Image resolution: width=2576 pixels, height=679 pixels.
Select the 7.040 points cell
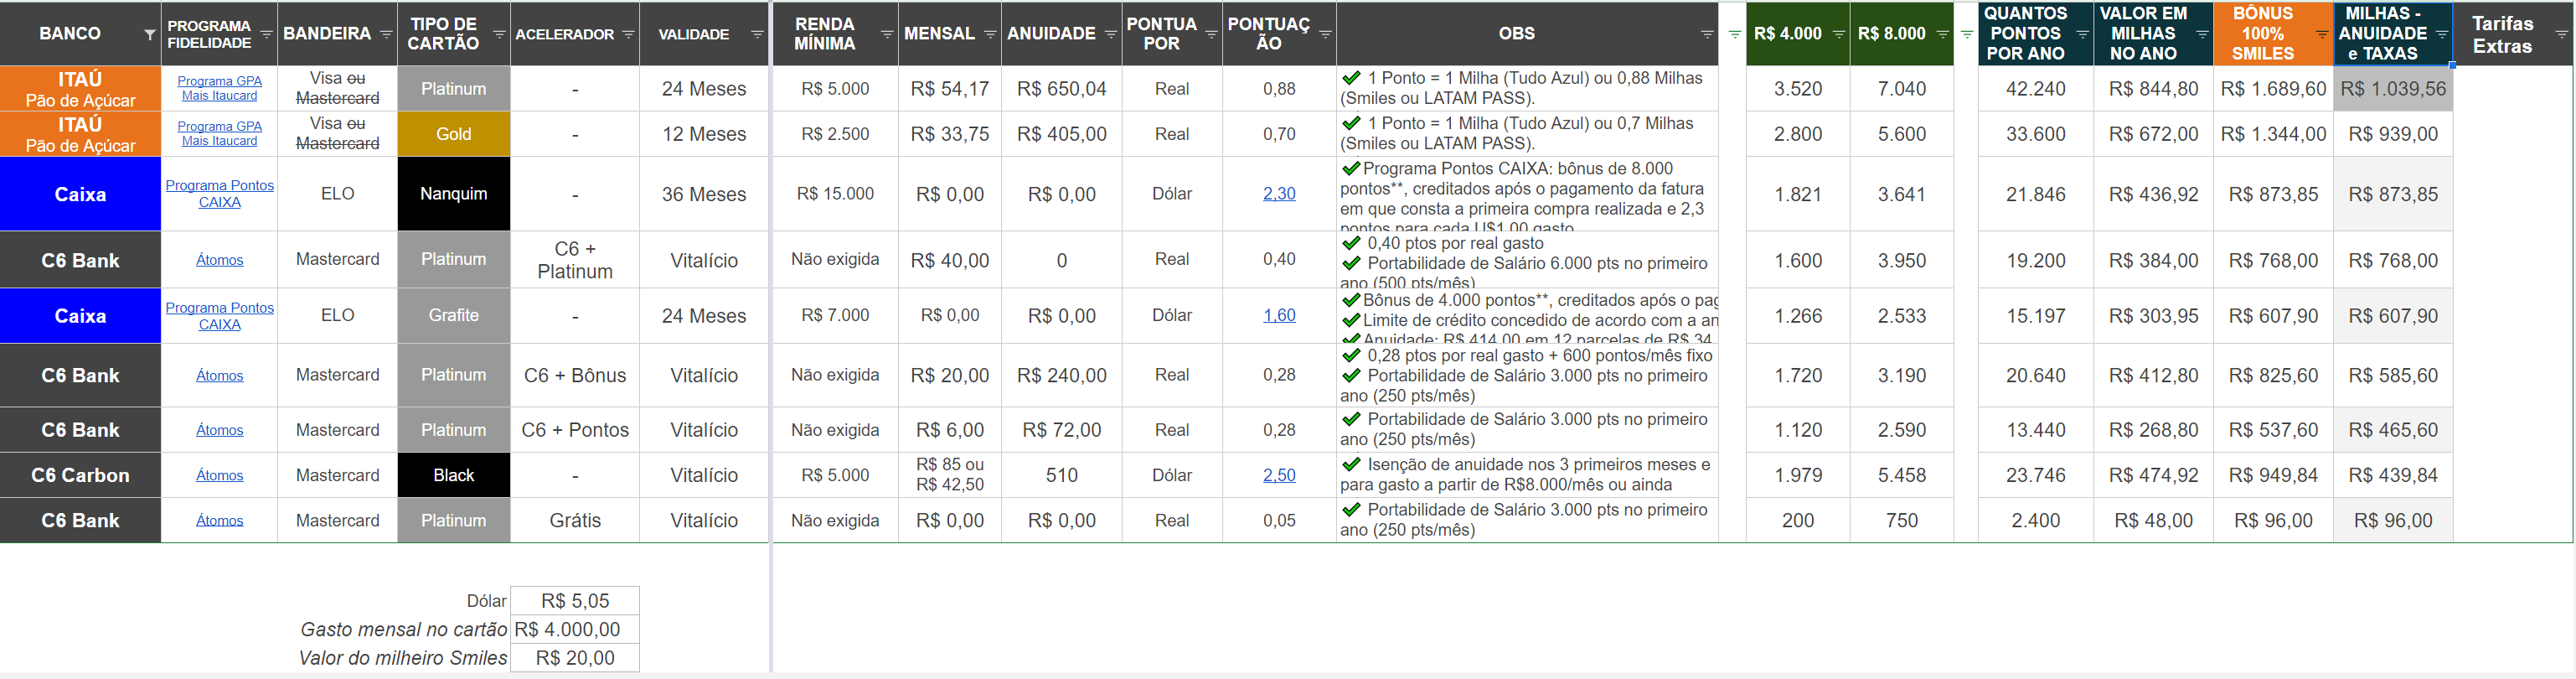(1902, 89)
